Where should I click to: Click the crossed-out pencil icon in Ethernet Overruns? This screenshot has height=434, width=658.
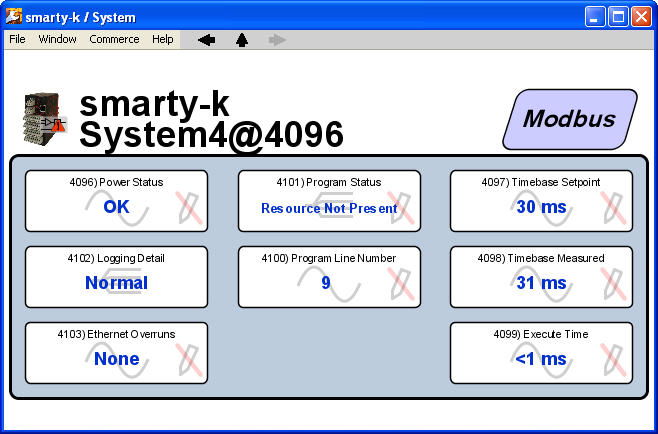click(x=188, y=360)
